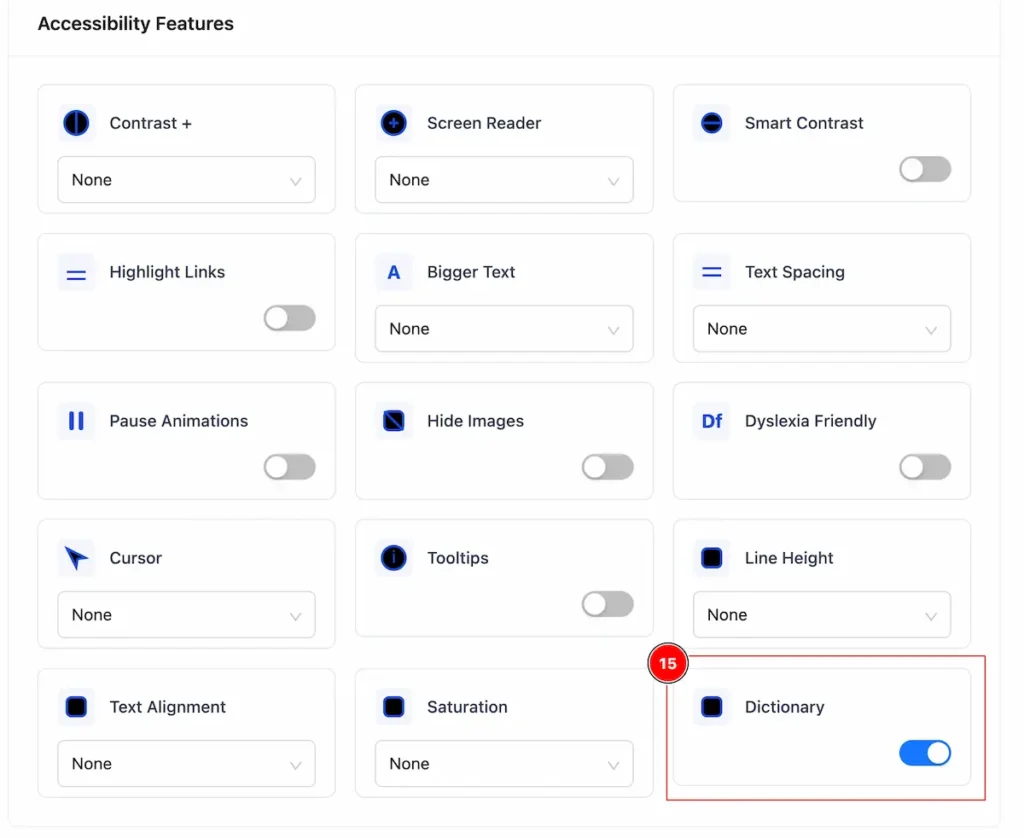Screen dimensions: 1024x838
Task: Toggle Pause Animations on
Action: 289,468
